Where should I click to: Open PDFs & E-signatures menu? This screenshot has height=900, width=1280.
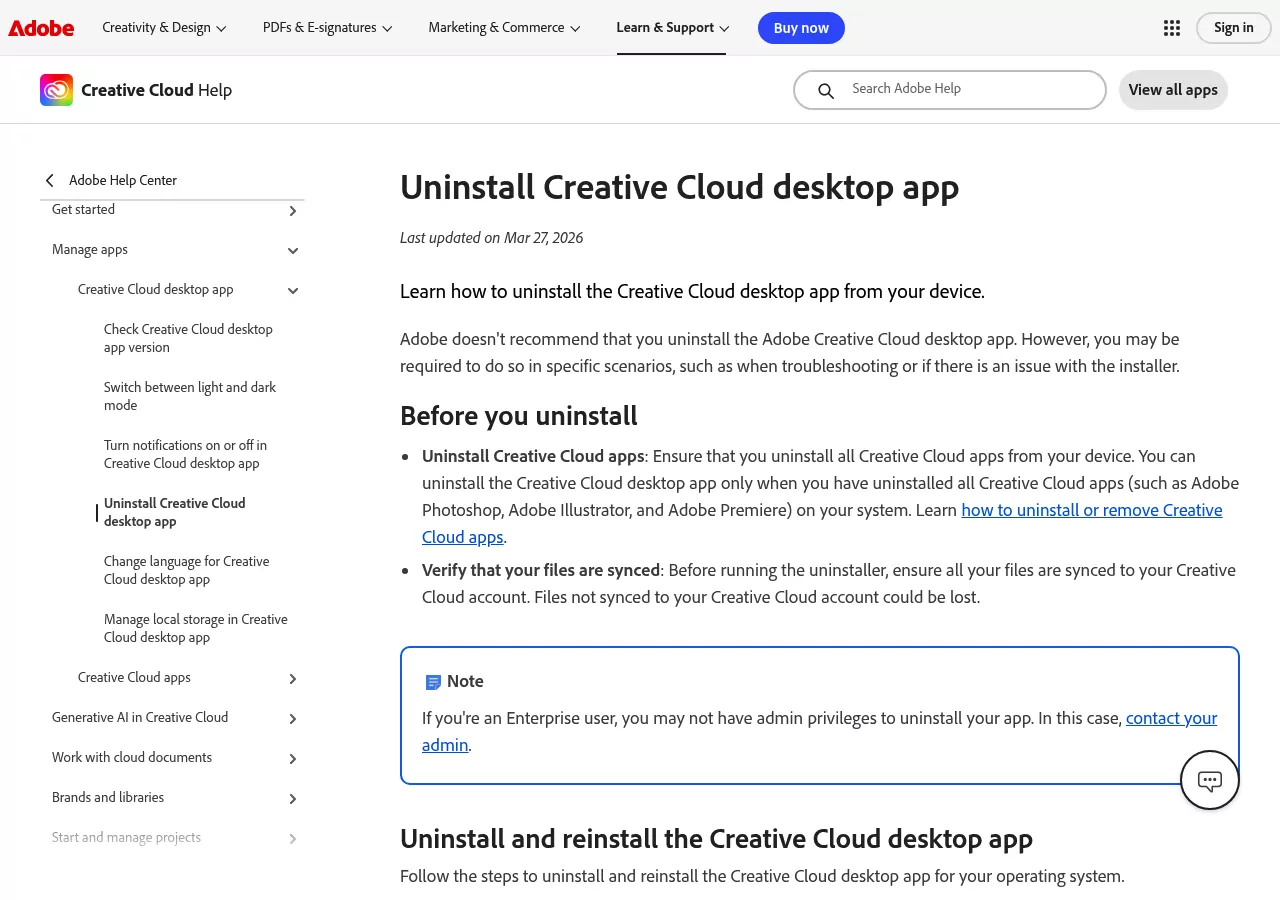328,28
